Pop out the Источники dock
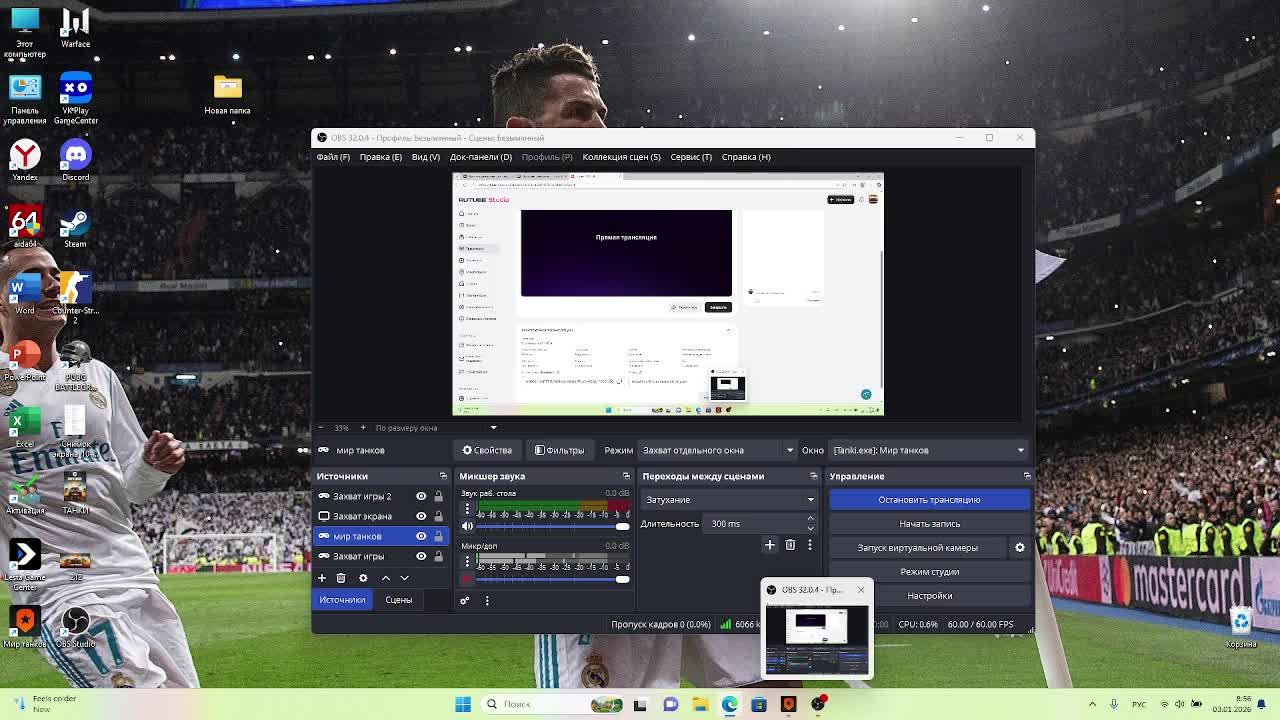 tap(443, 476)
